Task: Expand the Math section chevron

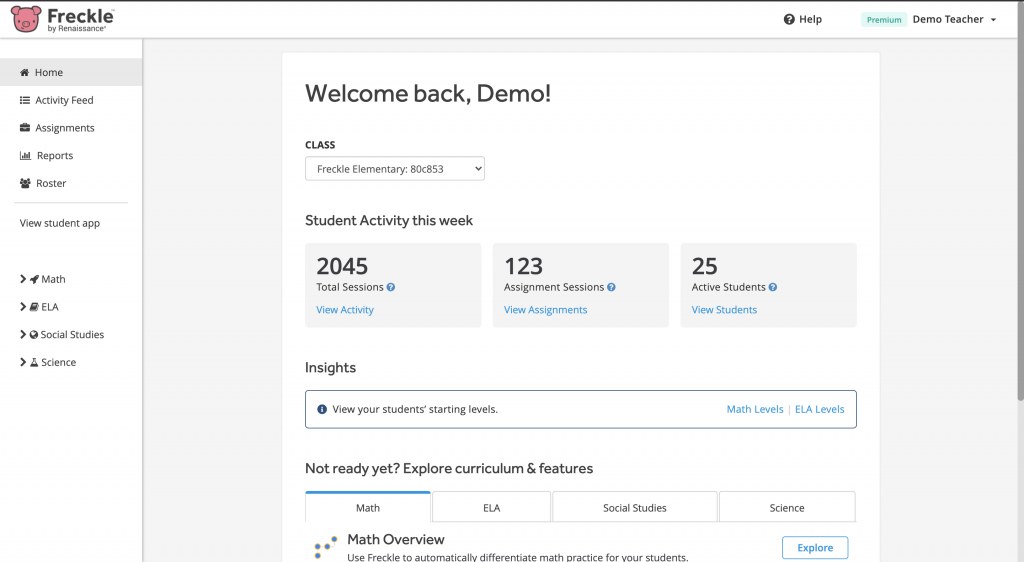Action: tap(23, 279)
